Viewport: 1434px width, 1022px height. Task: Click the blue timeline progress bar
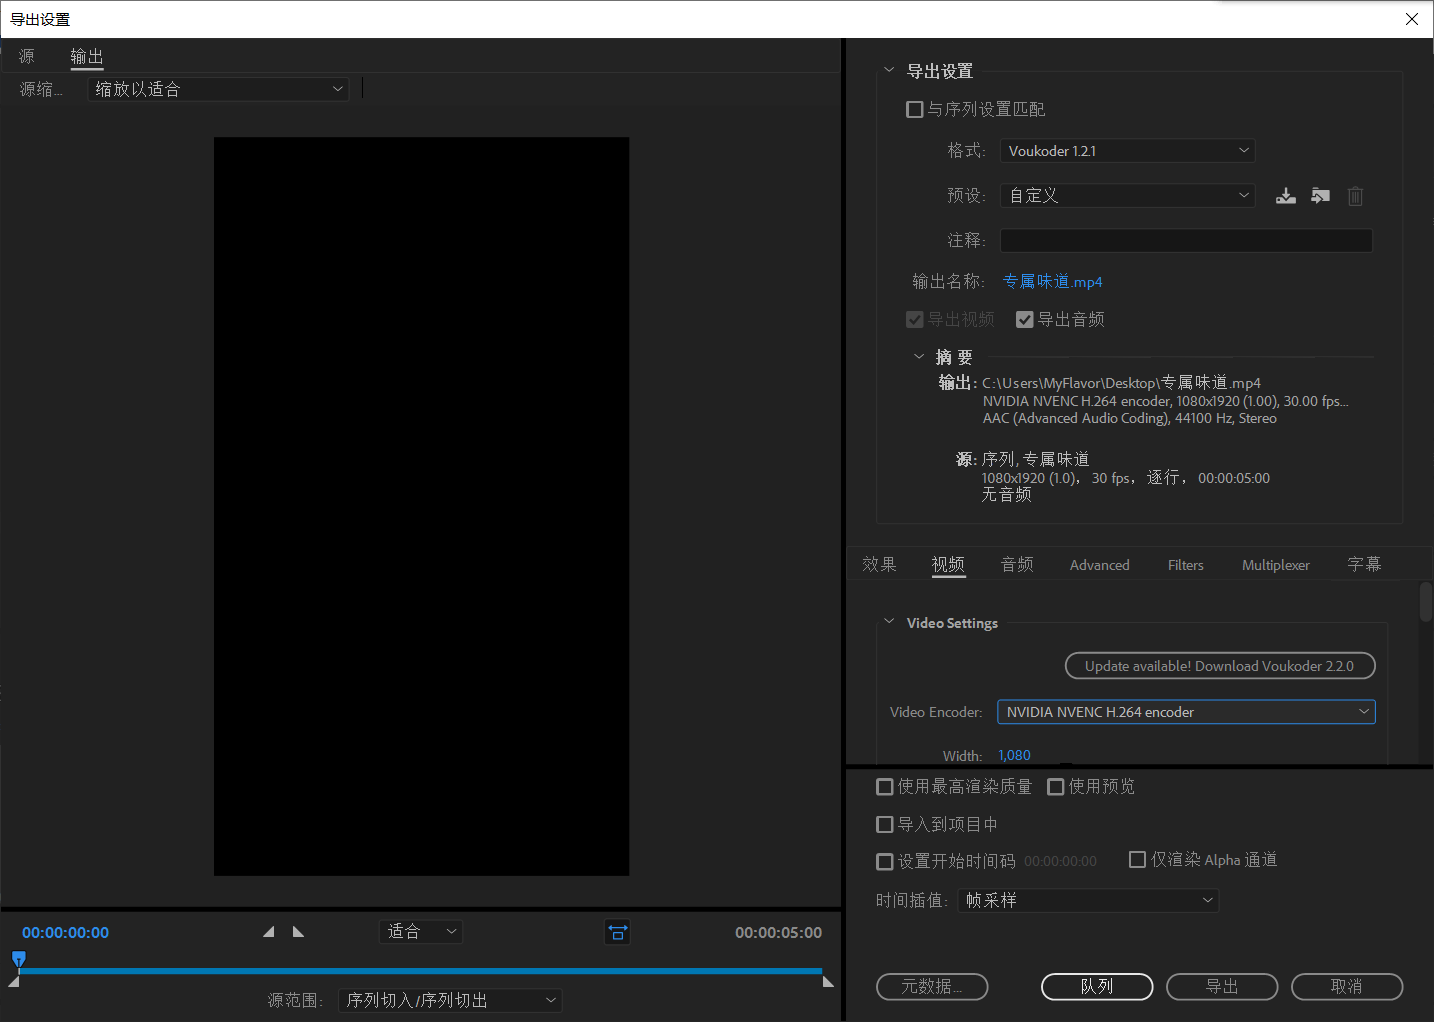tap(420, 971)
